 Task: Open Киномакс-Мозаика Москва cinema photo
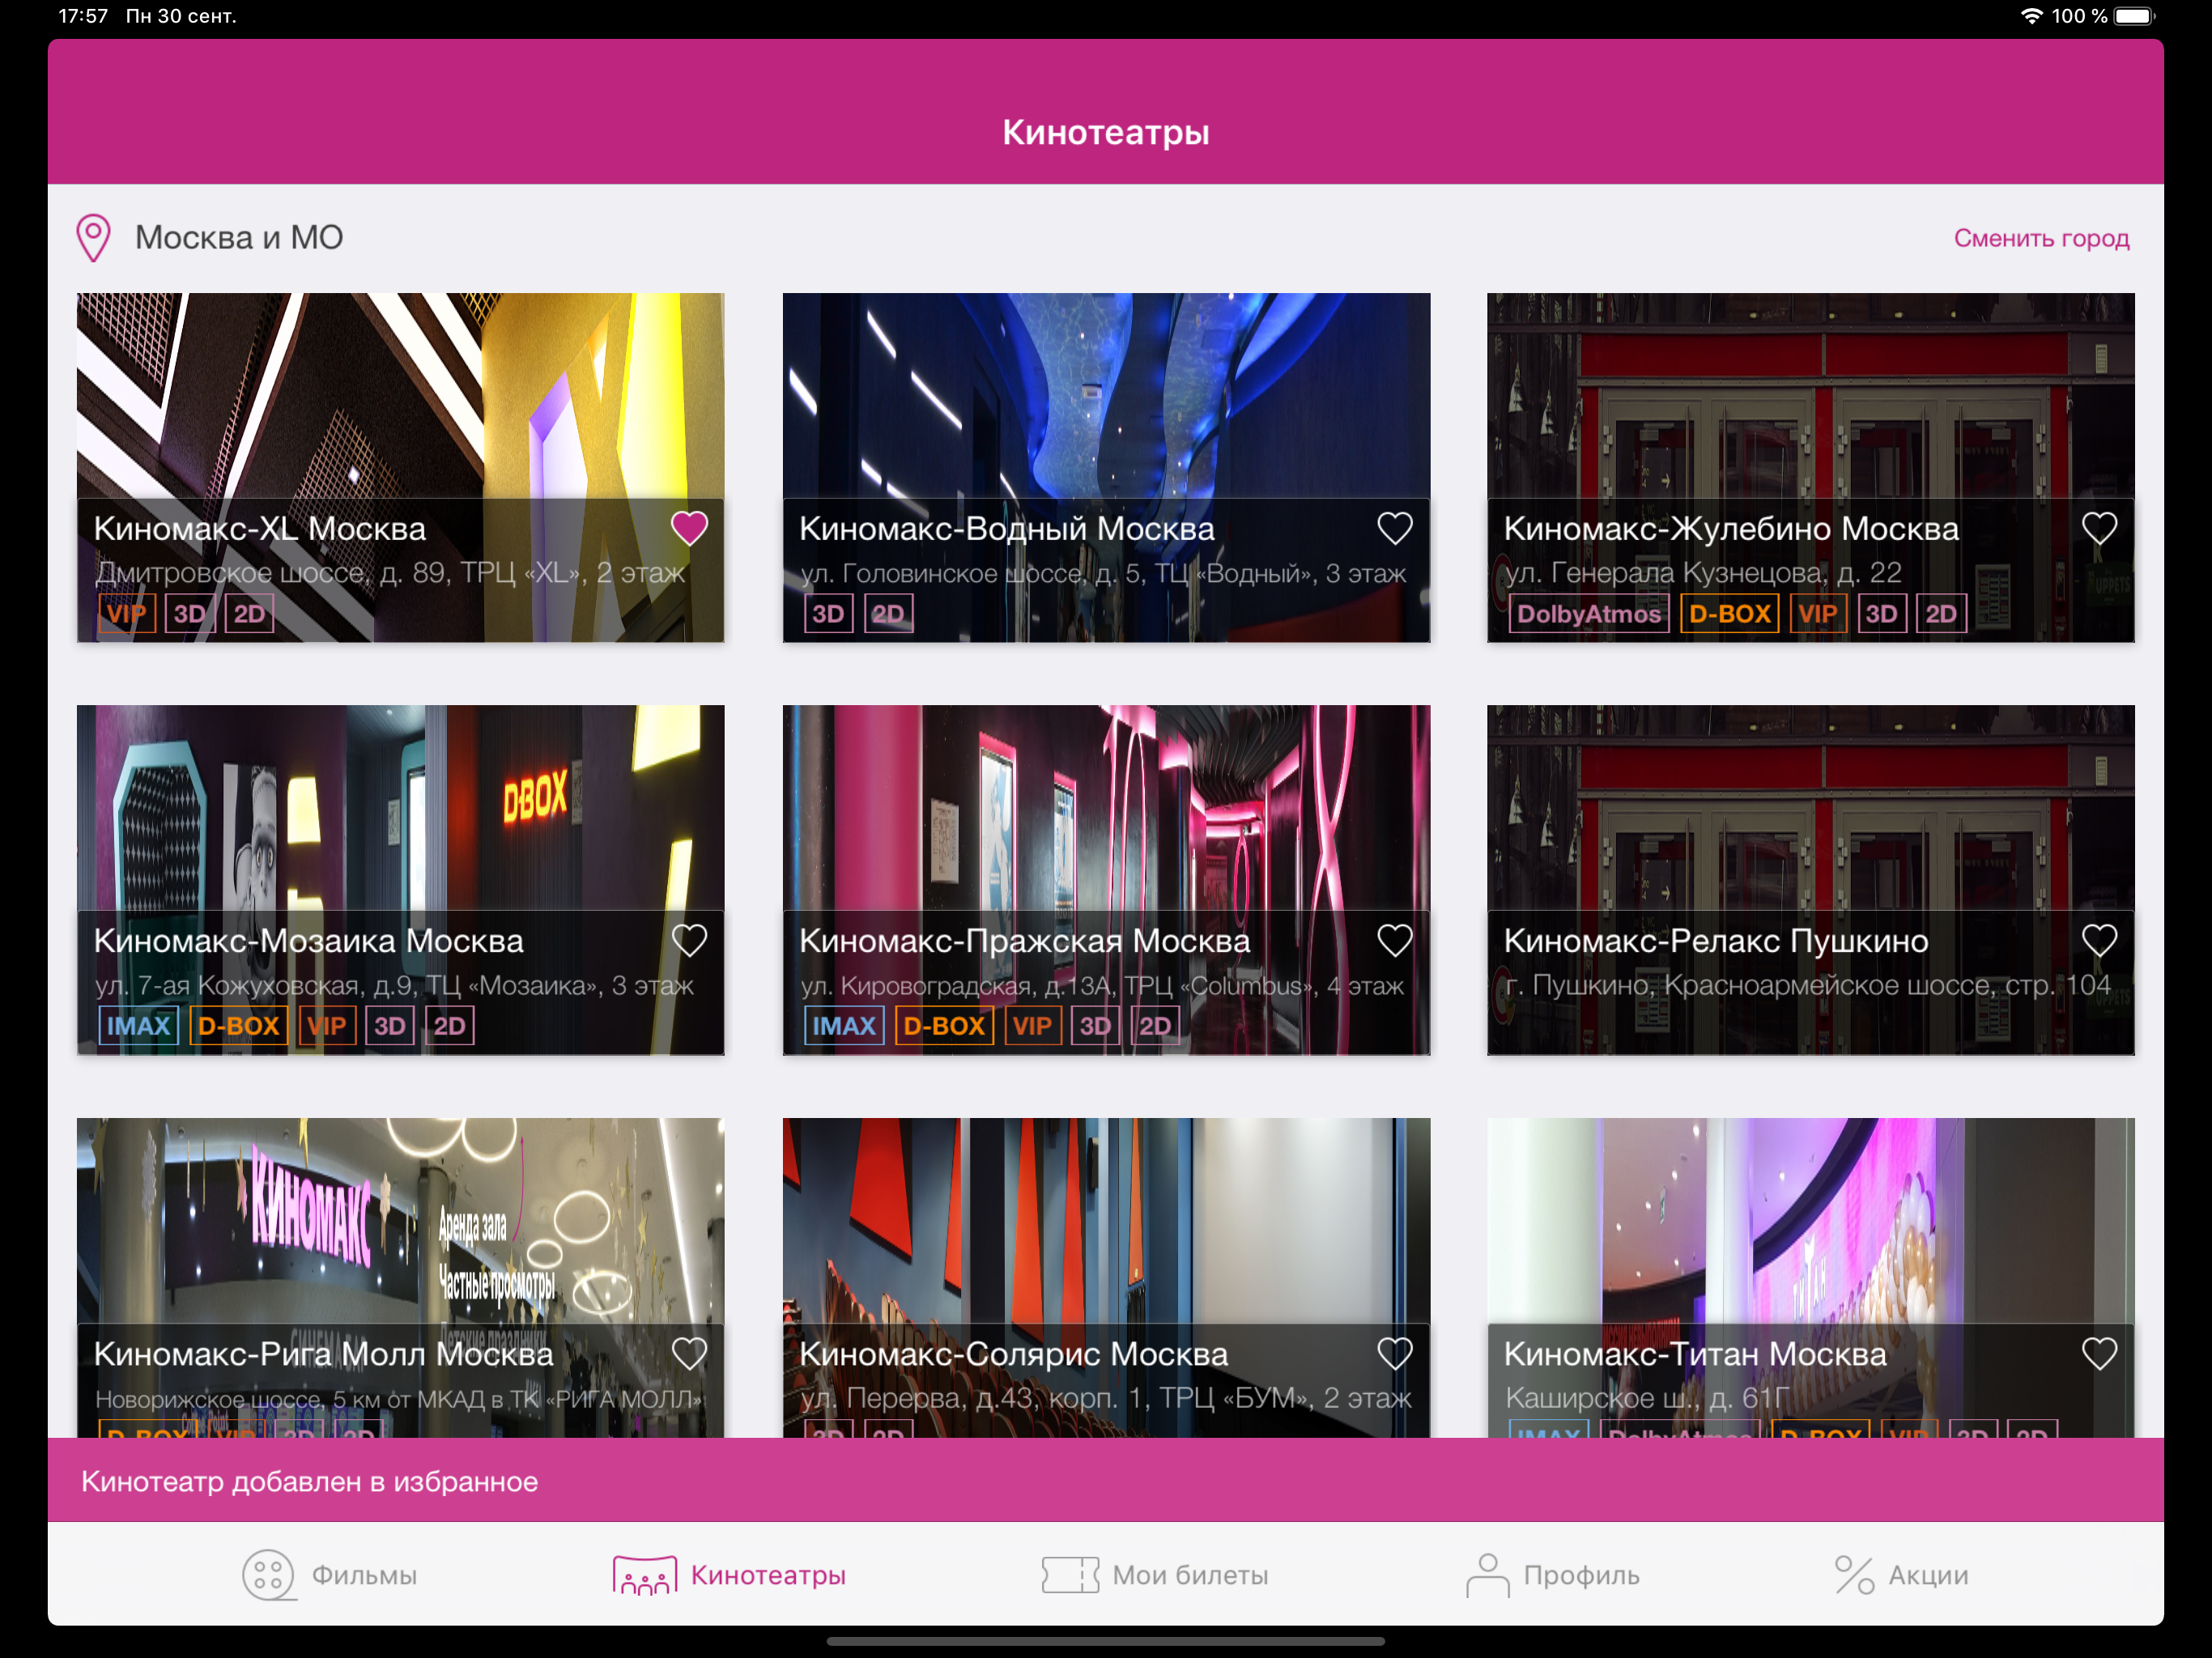[x=400, y=808]
